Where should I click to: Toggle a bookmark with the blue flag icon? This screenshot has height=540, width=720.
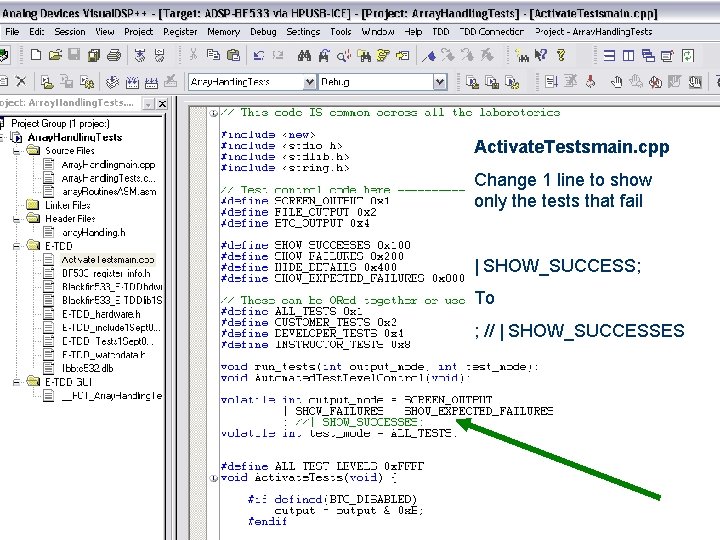(x=429, y=56)
